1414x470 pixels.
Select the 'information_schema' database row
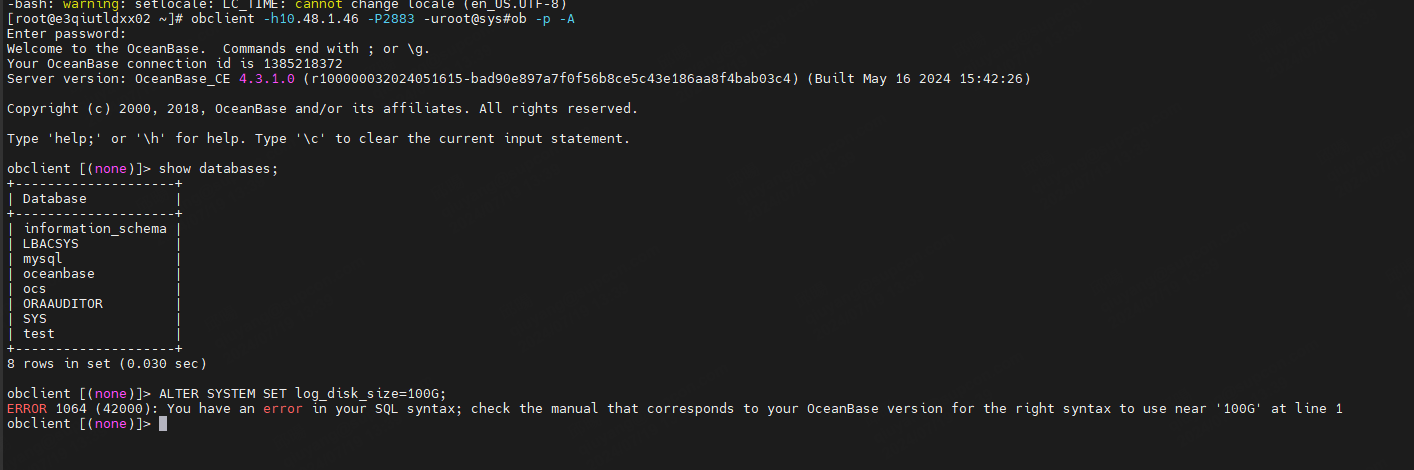95,229
